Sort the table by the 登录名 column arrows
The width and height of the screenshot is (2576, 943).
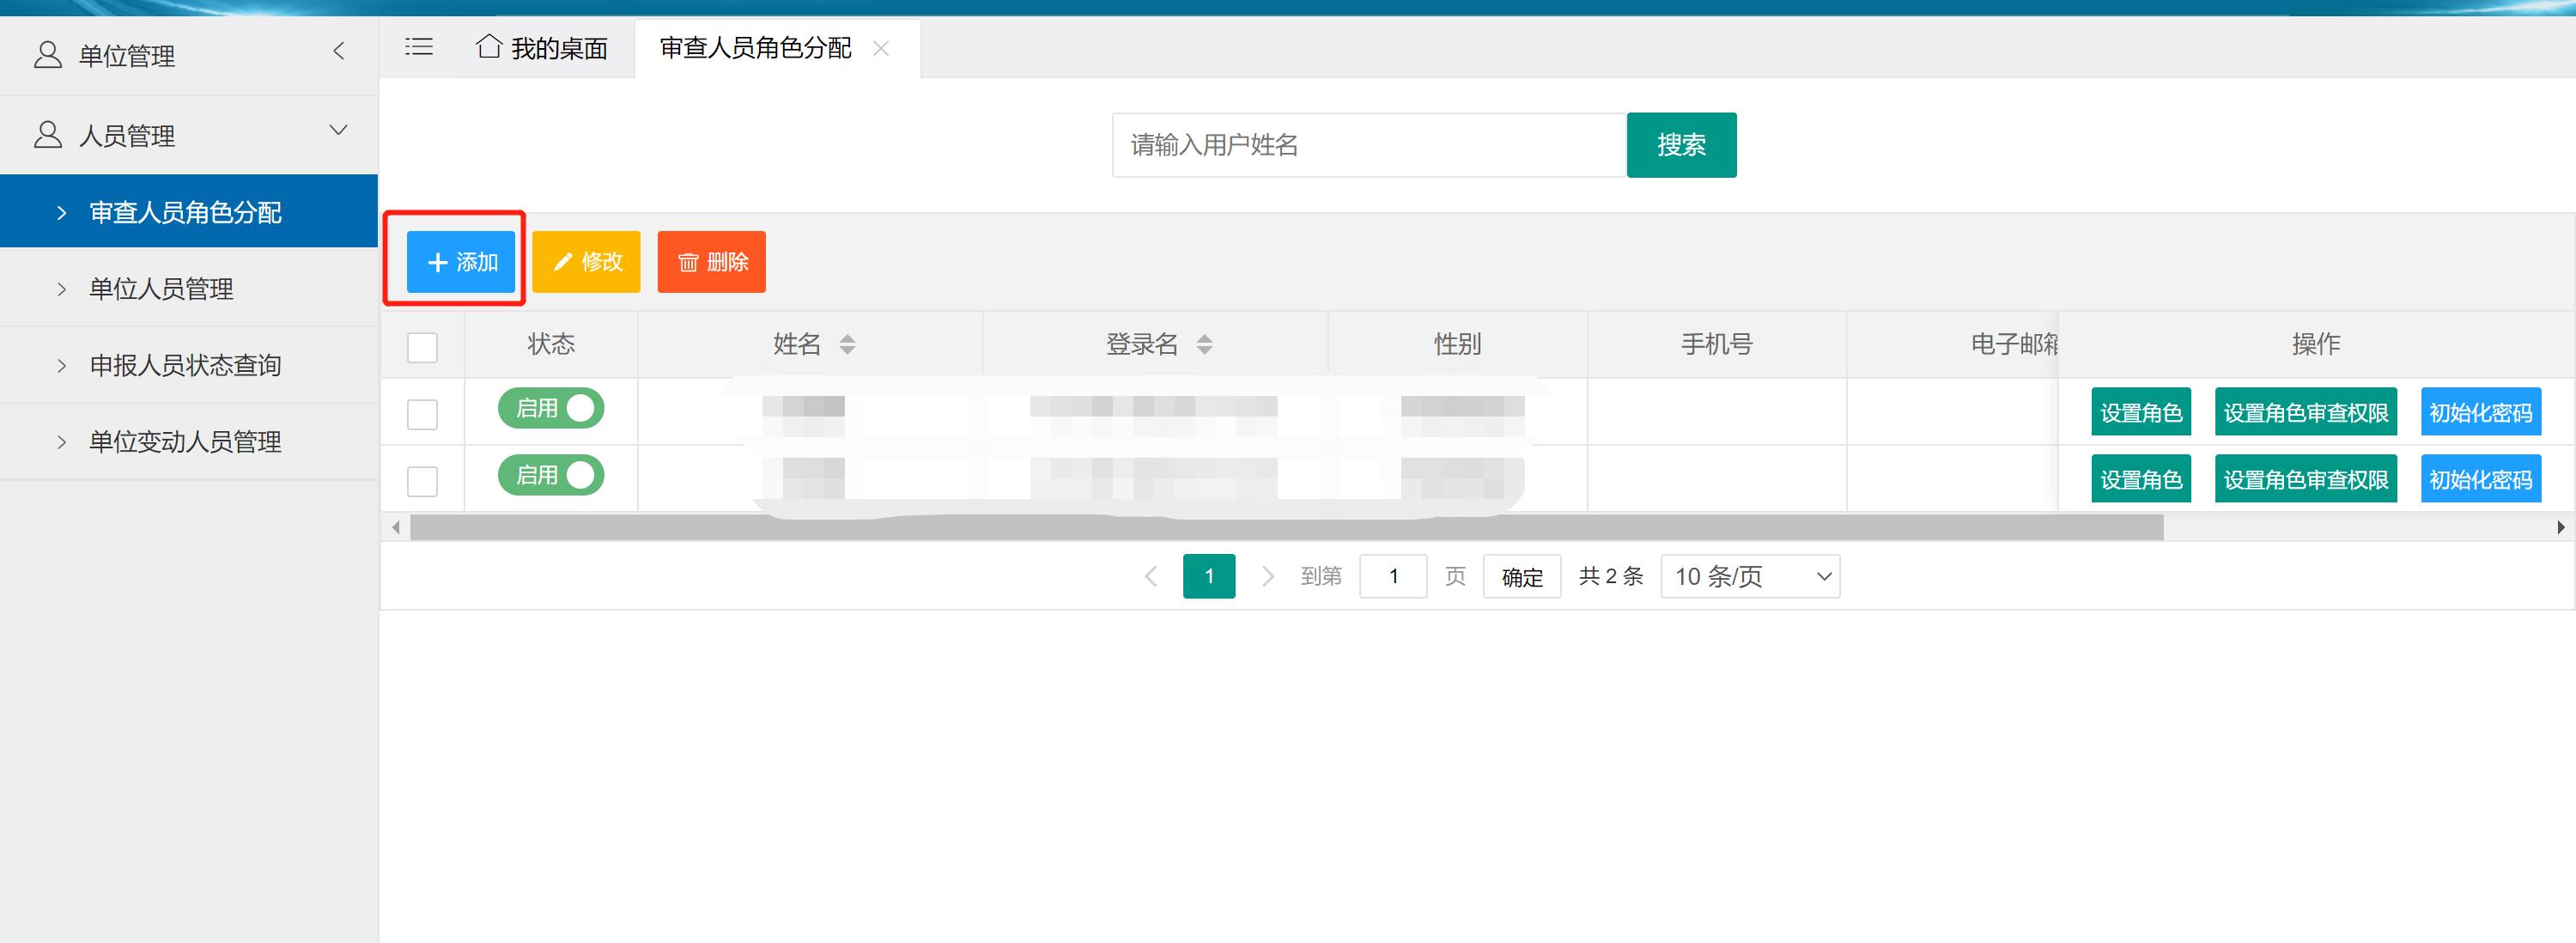(x=1206, y=344)
